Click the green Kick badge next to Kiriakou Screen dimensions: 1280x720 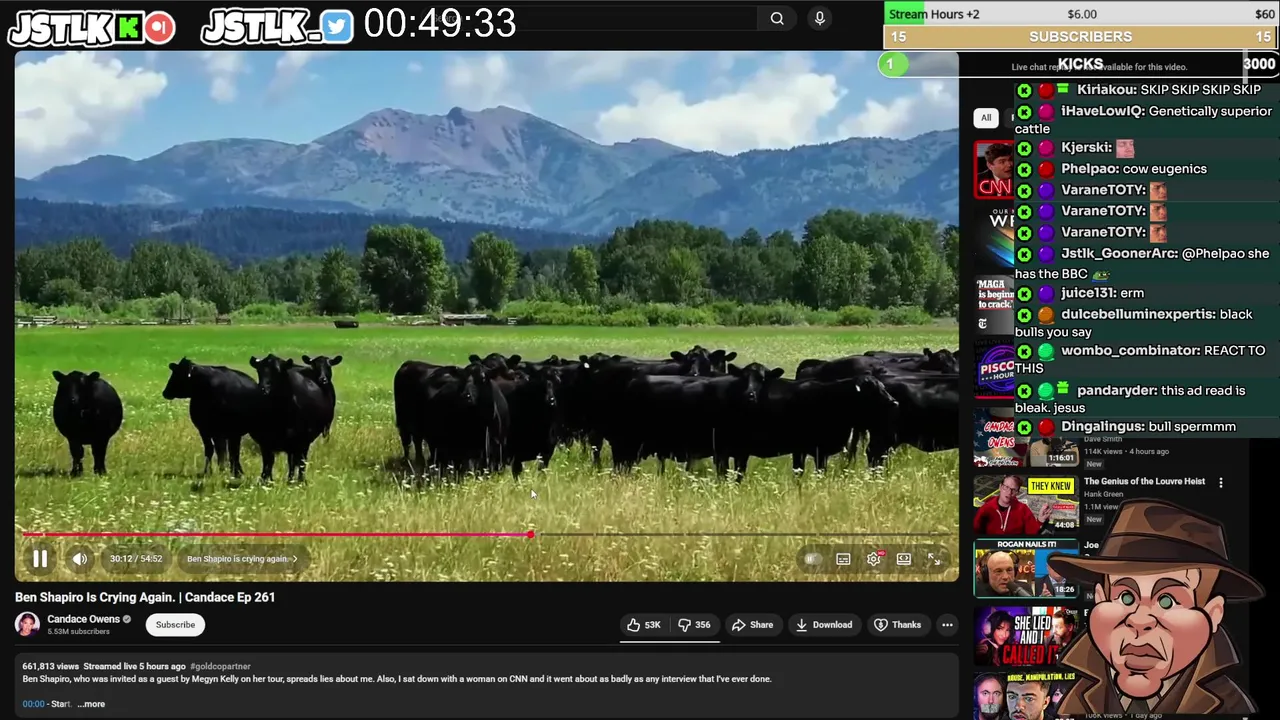[x=1024, y=90]
